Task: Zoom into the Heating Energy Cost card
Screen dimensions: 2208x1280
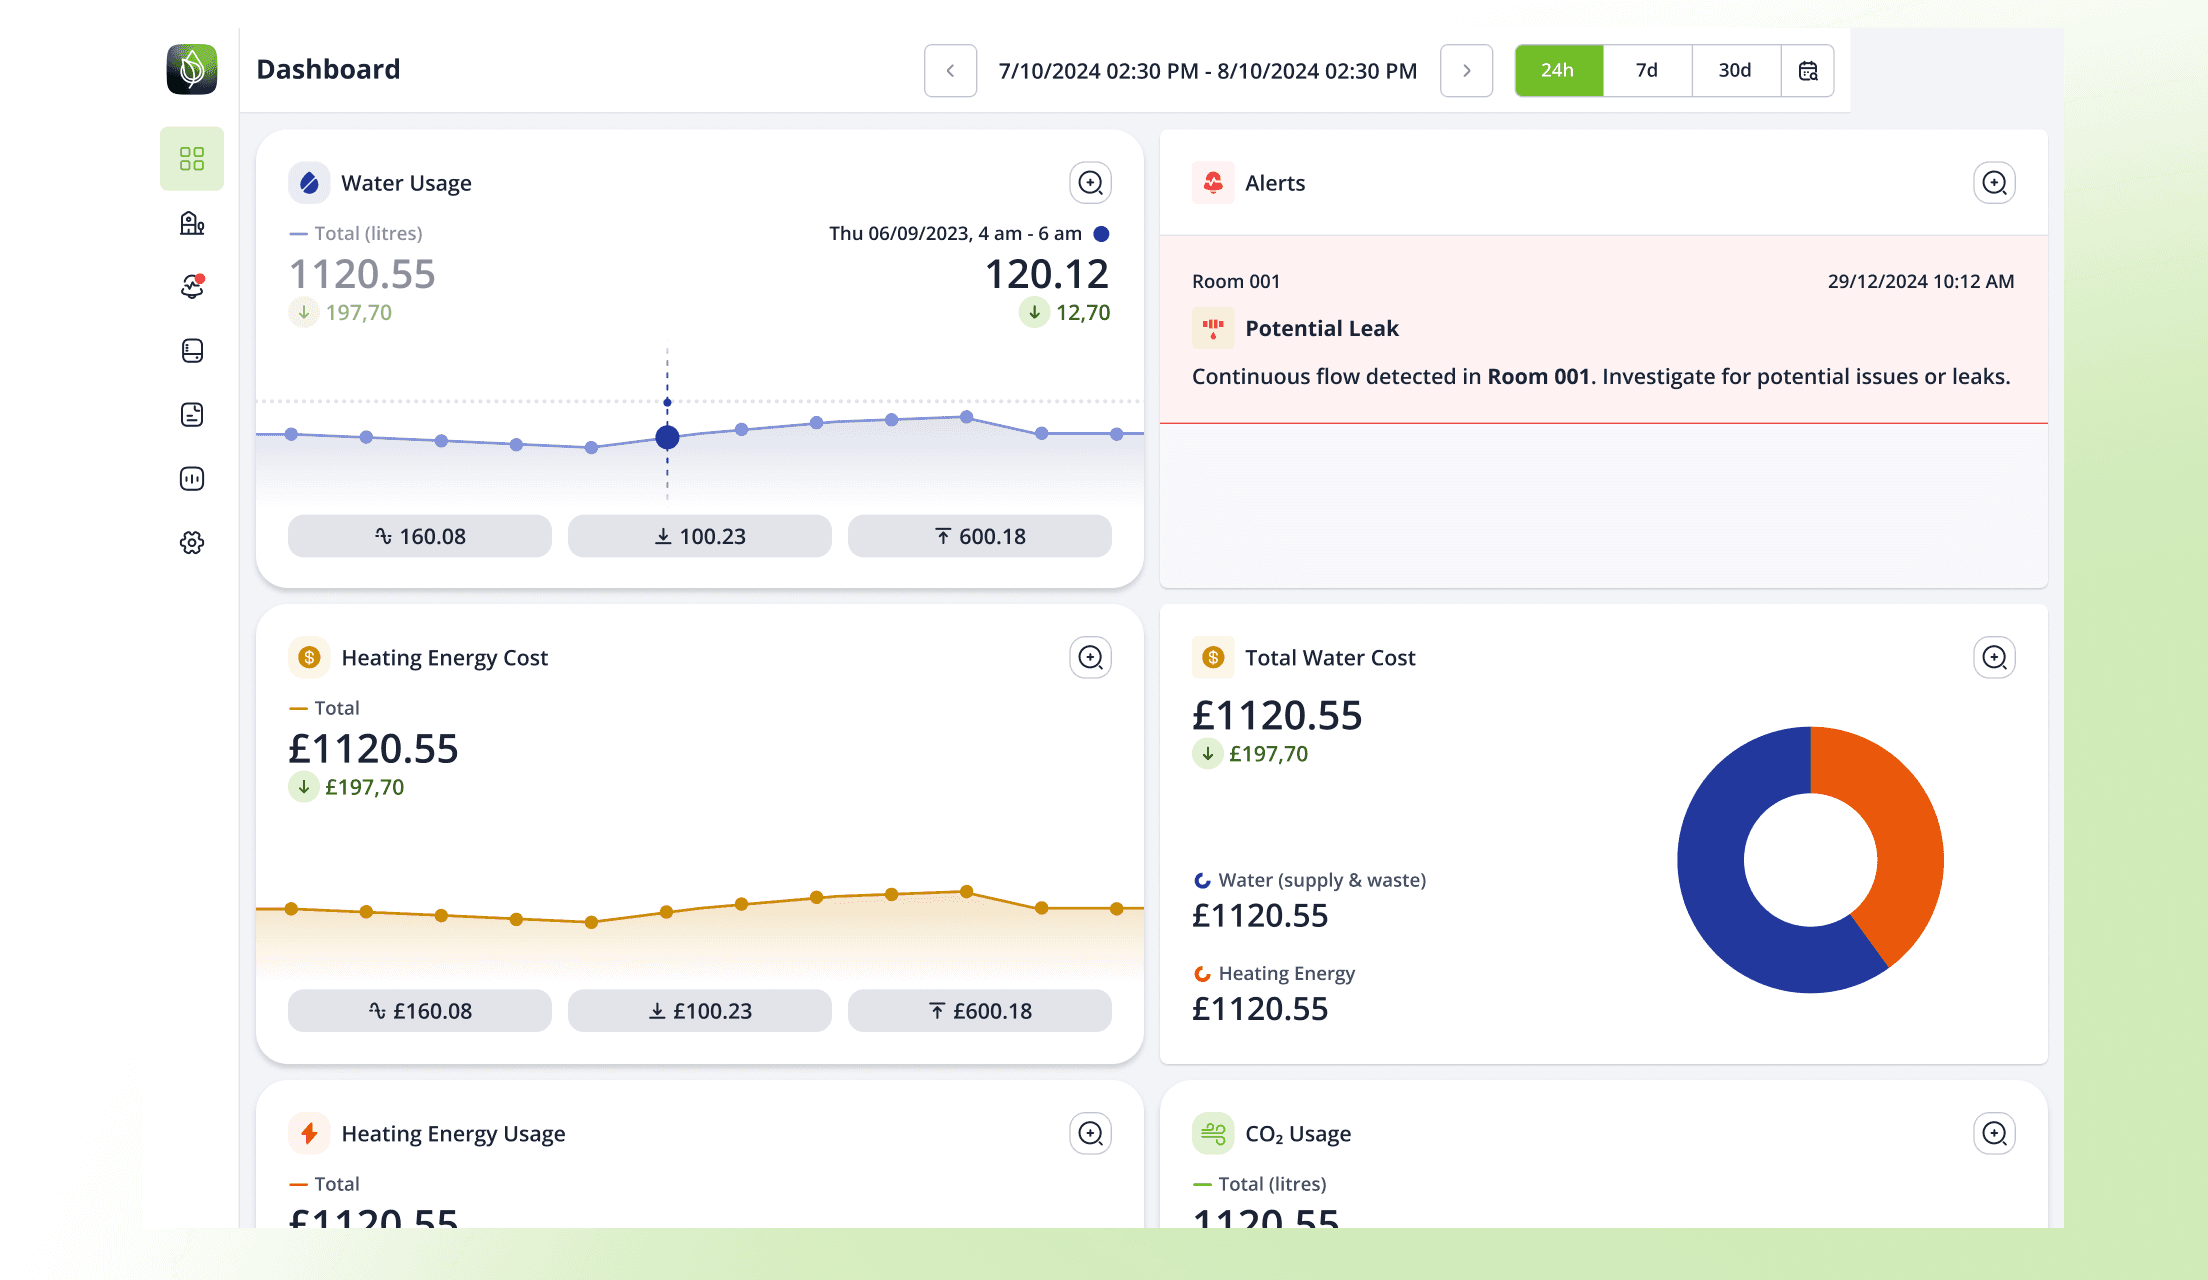Action: click(1091, 658)
